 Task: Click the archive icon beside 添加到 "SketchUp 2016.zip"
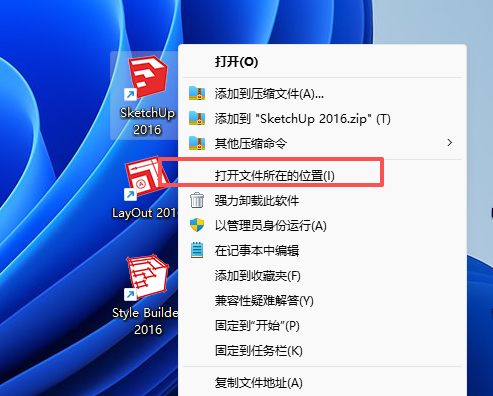(197, 118)
